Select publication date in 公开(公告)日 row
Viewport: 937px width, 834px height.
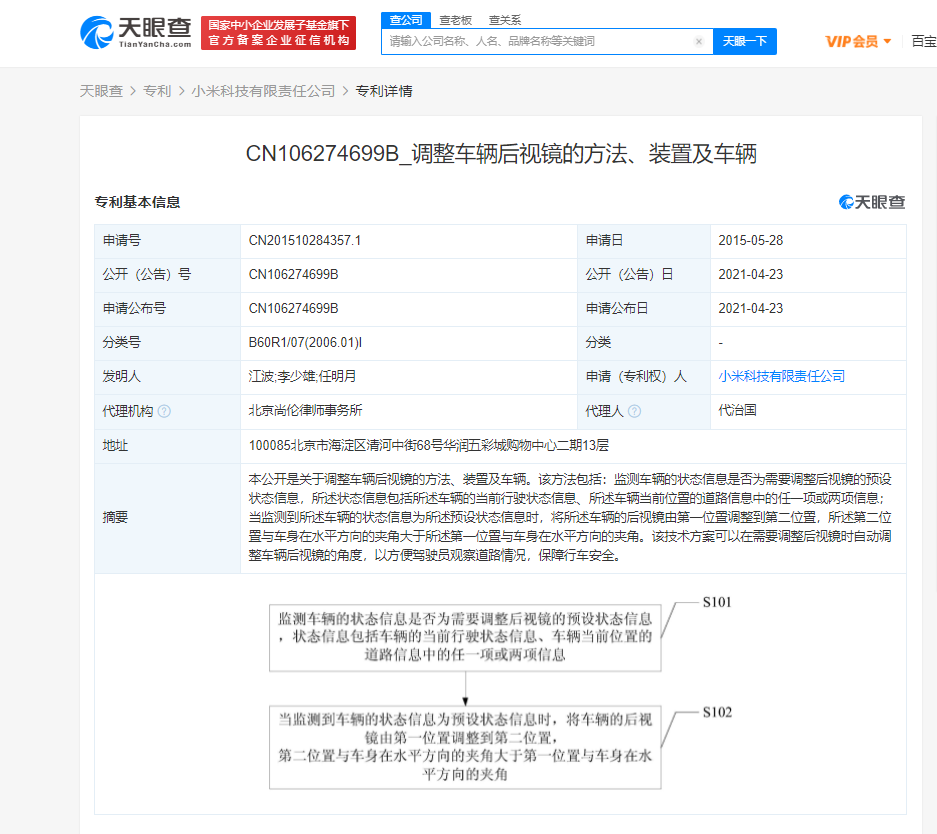[x=751, y=275]
